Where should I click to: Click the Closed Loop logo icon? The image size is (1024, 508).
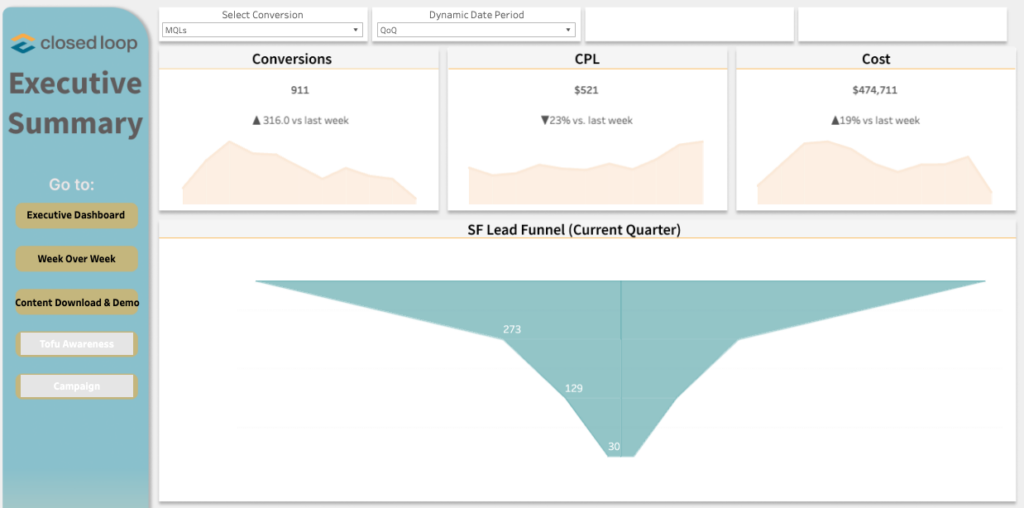click(23, 44)
